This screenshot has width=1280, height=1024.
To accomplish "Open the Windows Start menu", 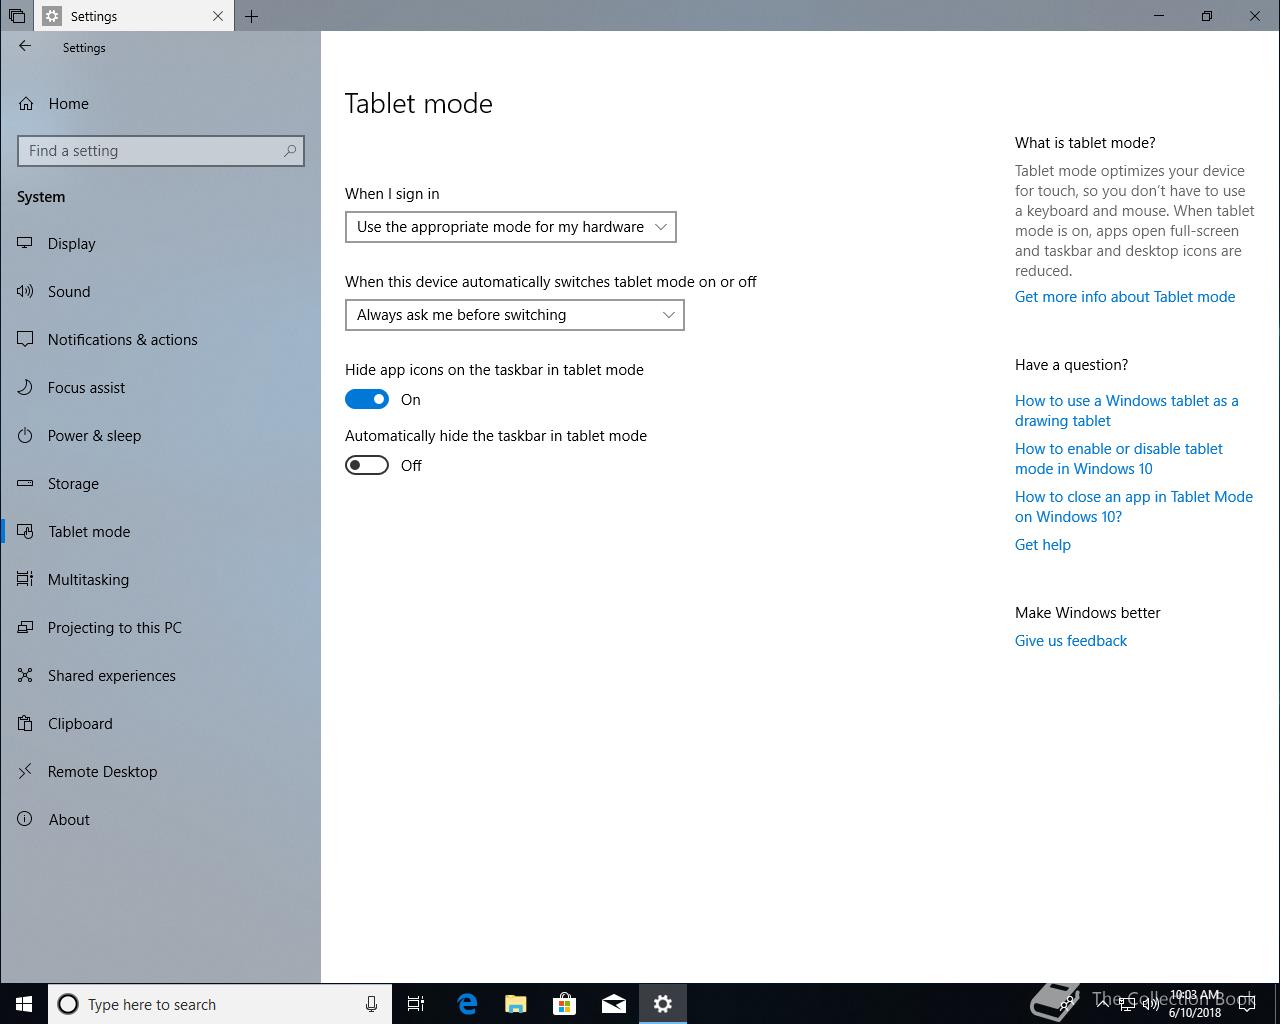I will (x=24, y=1004).
